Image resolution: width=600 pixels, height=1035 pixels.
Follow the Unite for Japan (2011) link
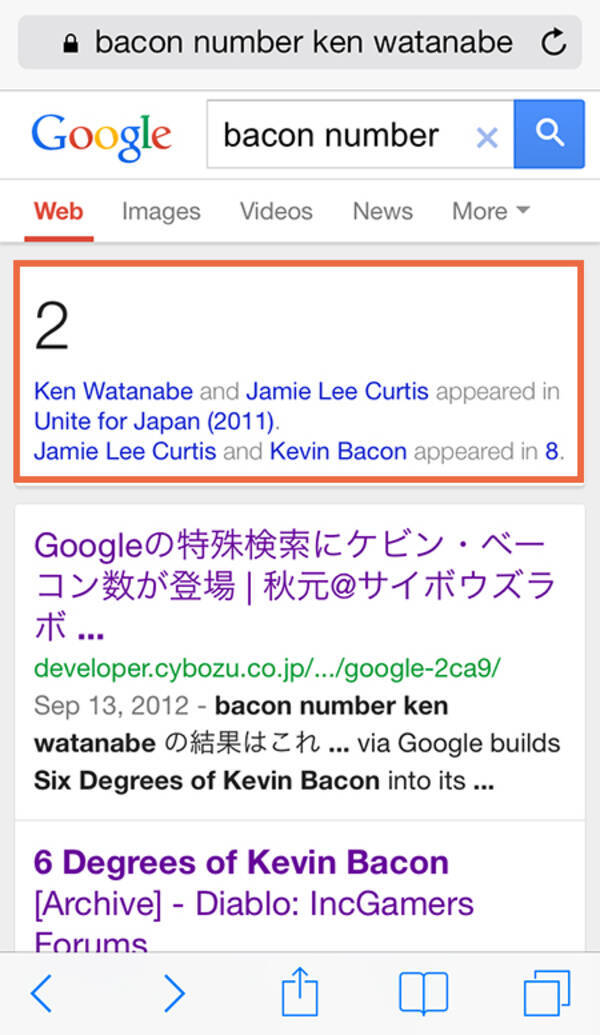pos(155,420)
